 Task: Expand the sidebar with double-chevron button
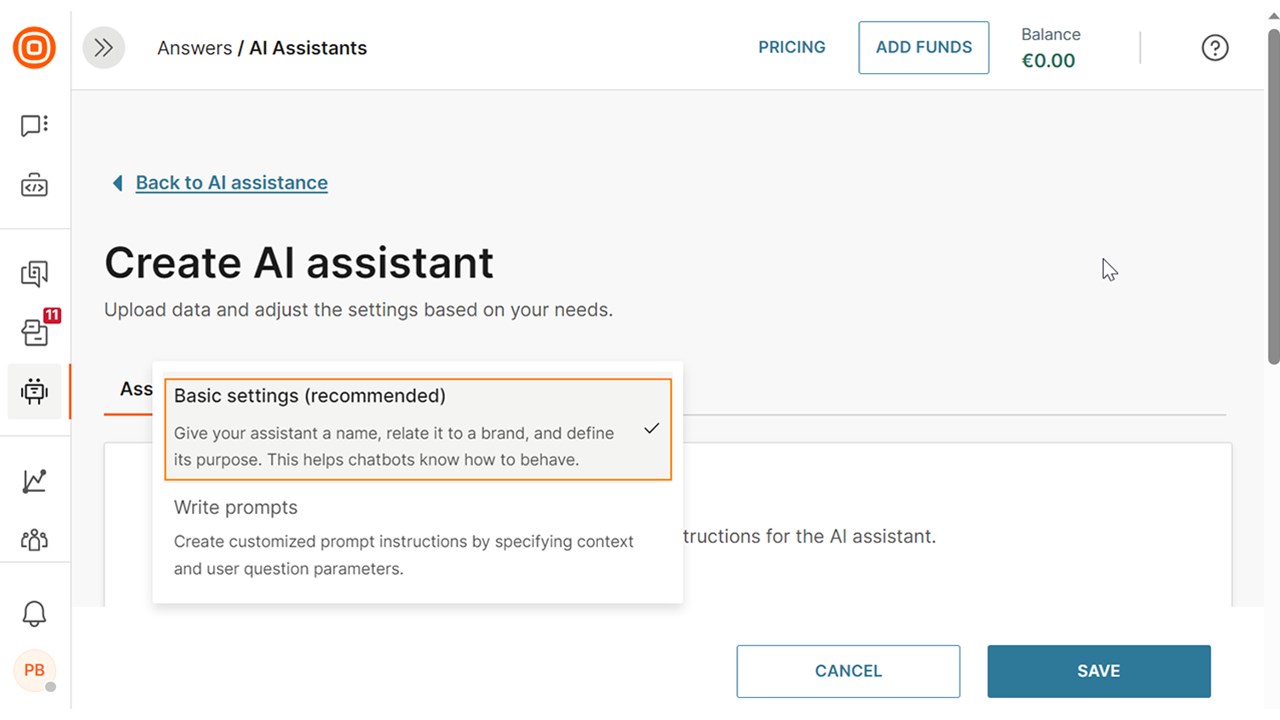coord(104,48)
